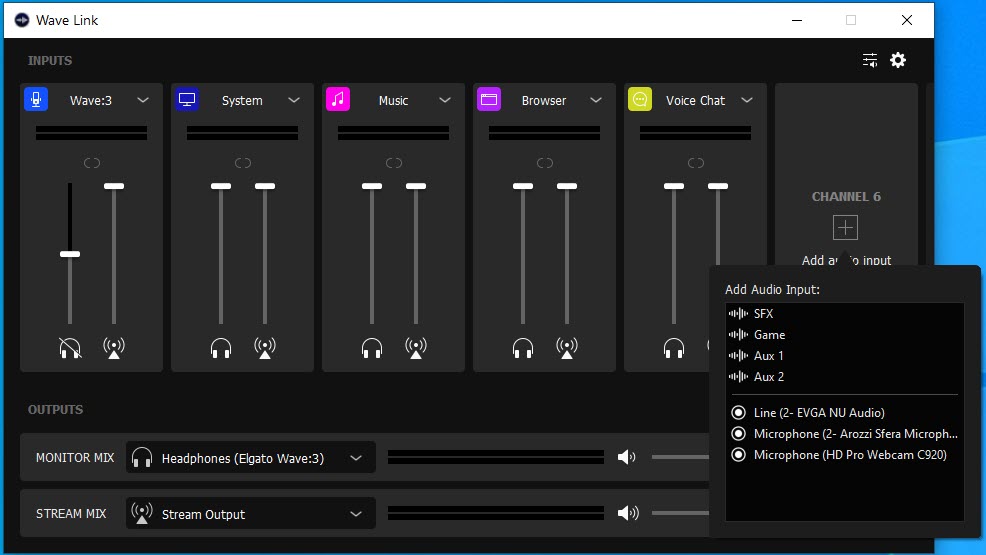
Task: Click the Stream Mix output level meter
Action: click(x=496, y=513)
